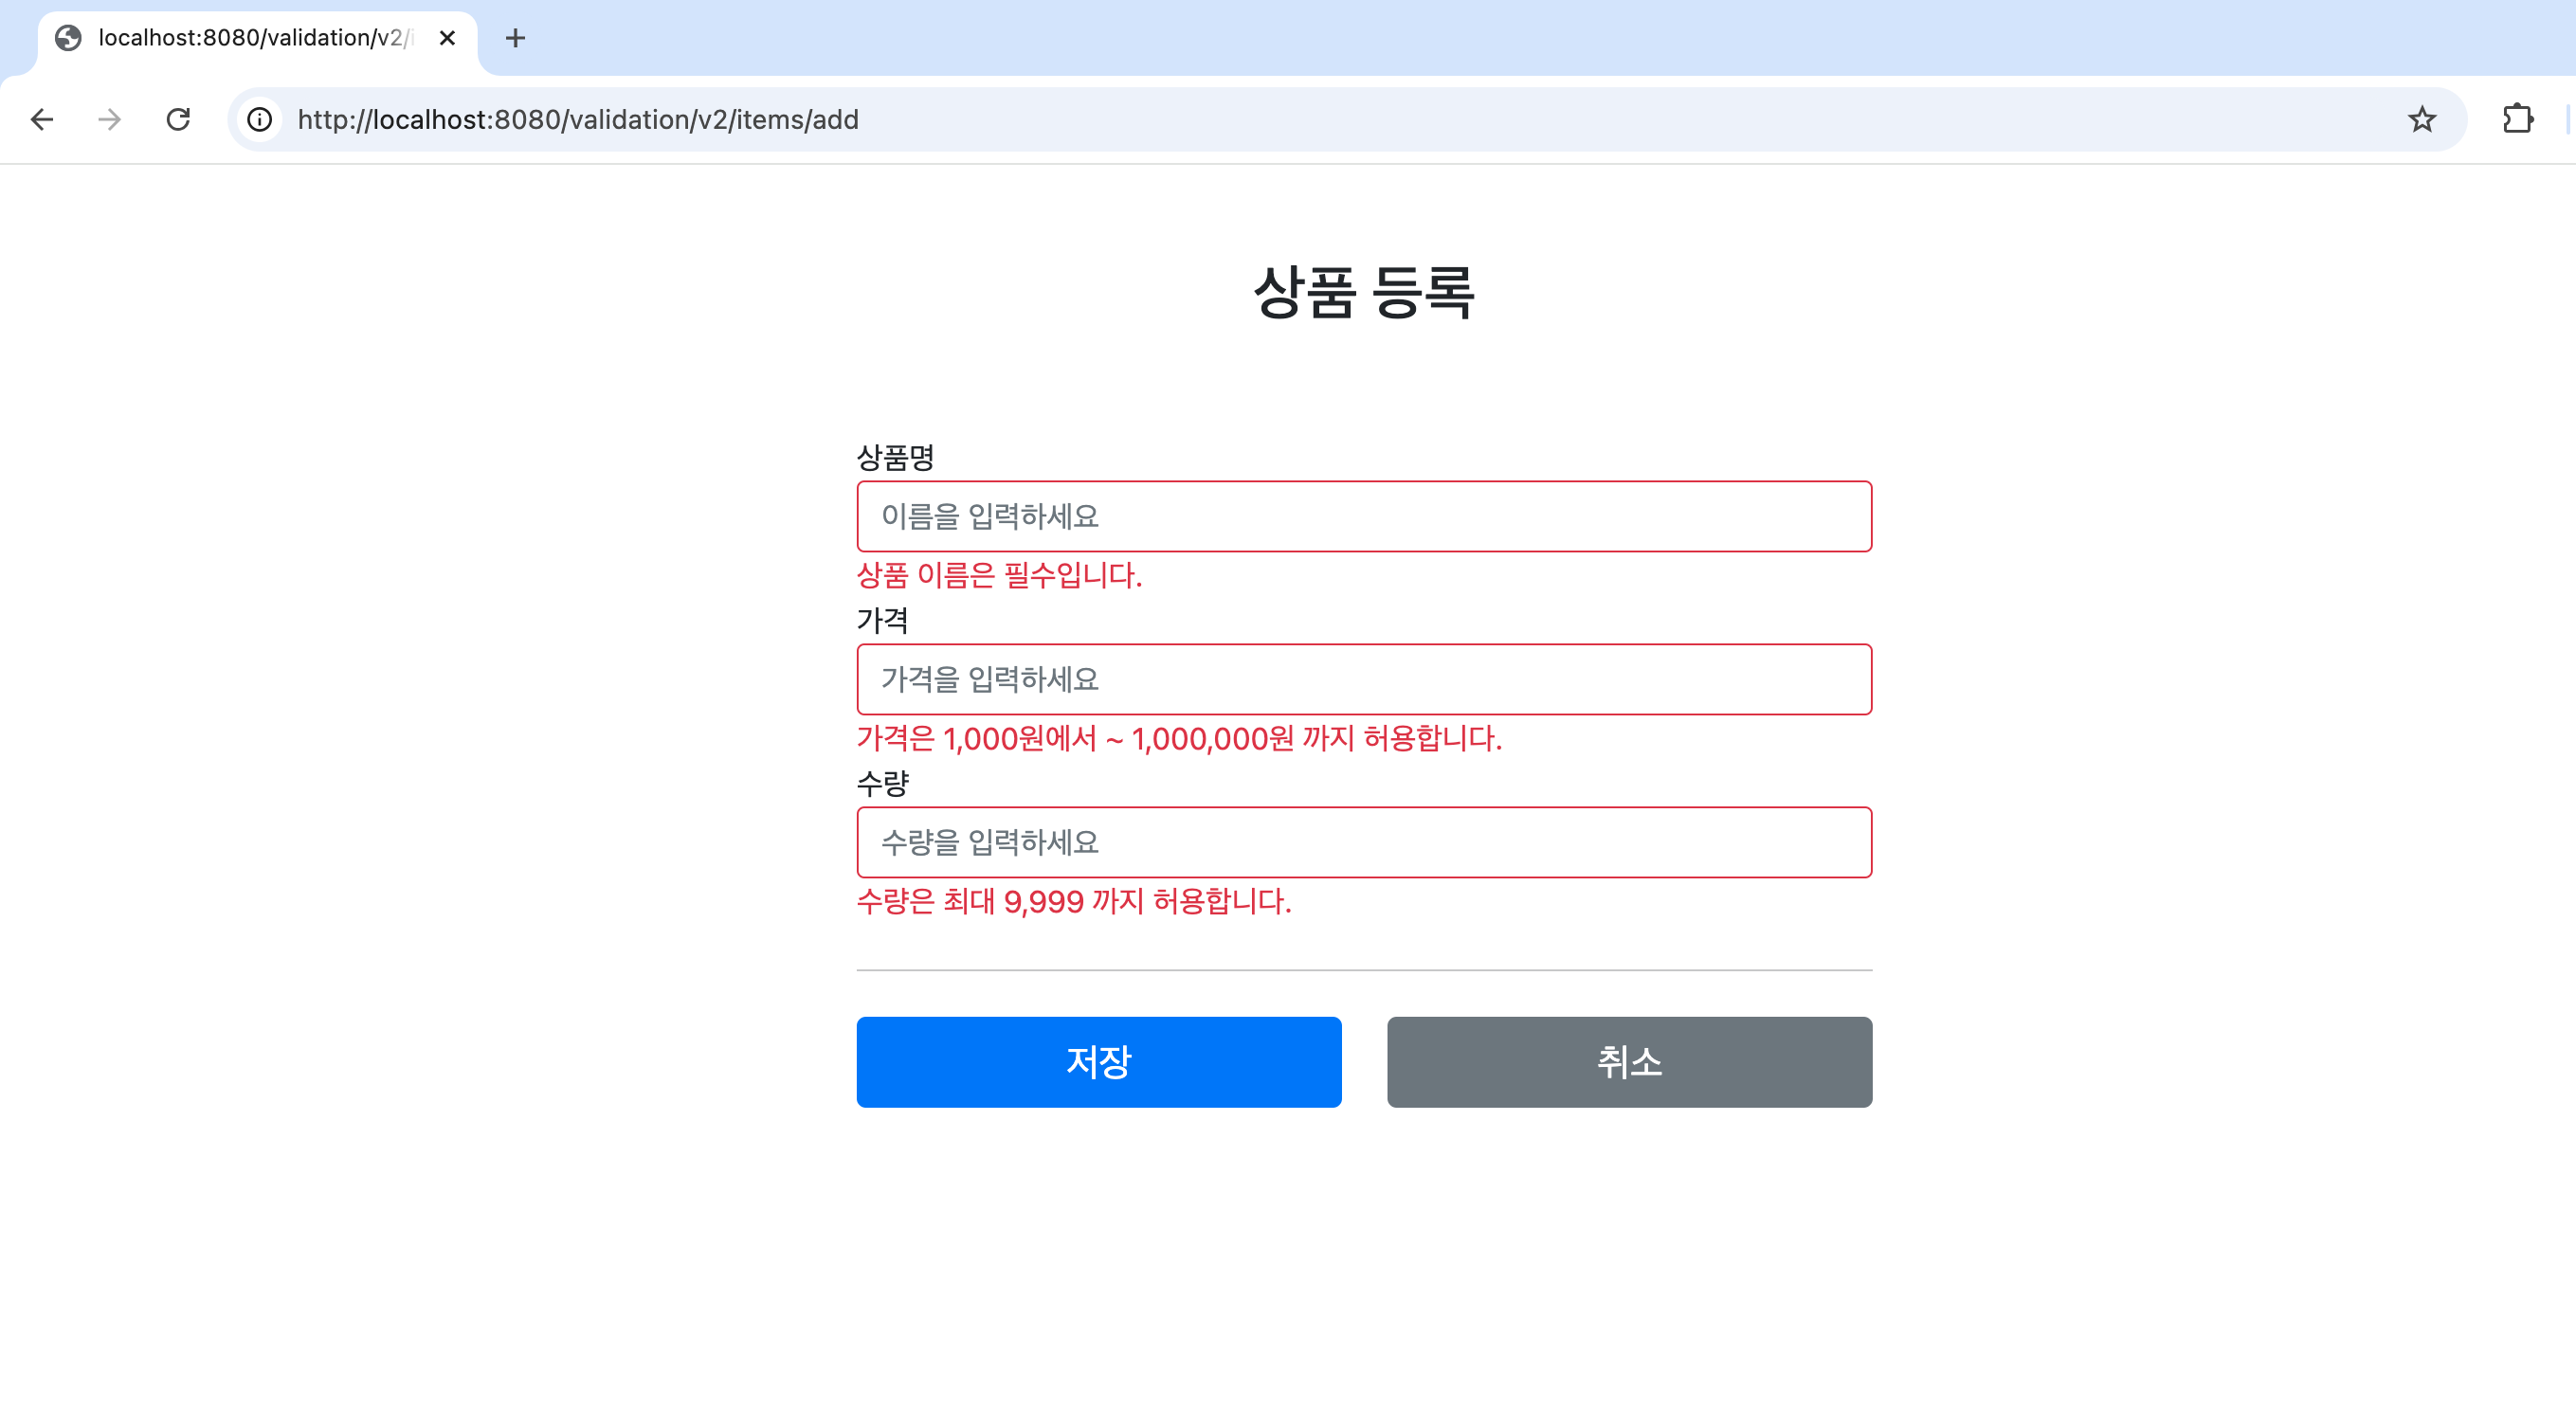
Task: Click the globe favicon on the tab
Action: [68, 38]
